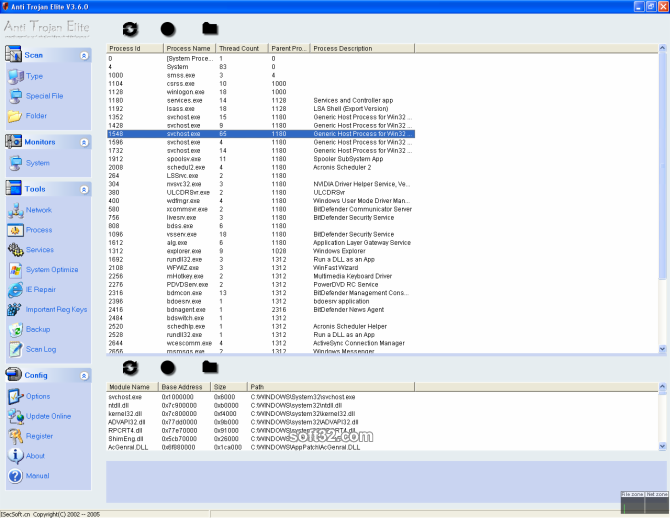This screenshot has width=670, height=518.
Task: Click the refresh icon above process list
Action: point(130,29)
